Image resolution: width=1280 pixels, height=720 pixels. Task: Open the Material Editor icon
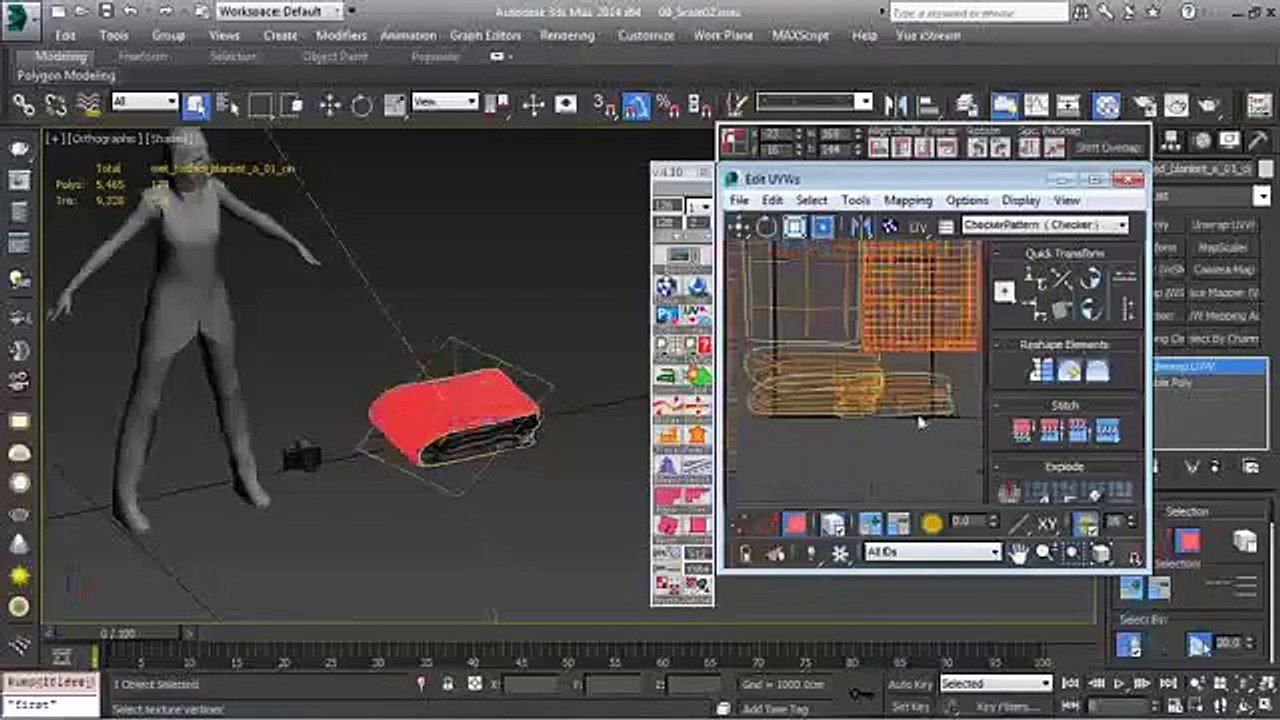(x=1105, y=104)
